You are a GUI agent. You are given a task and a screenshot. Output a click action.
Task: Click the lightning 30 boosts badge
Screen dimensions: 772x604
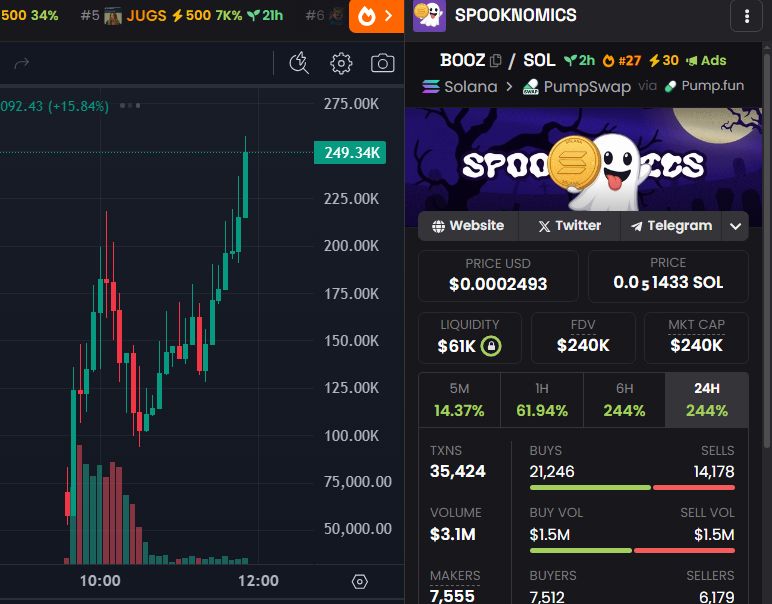[x=664, y=61]
